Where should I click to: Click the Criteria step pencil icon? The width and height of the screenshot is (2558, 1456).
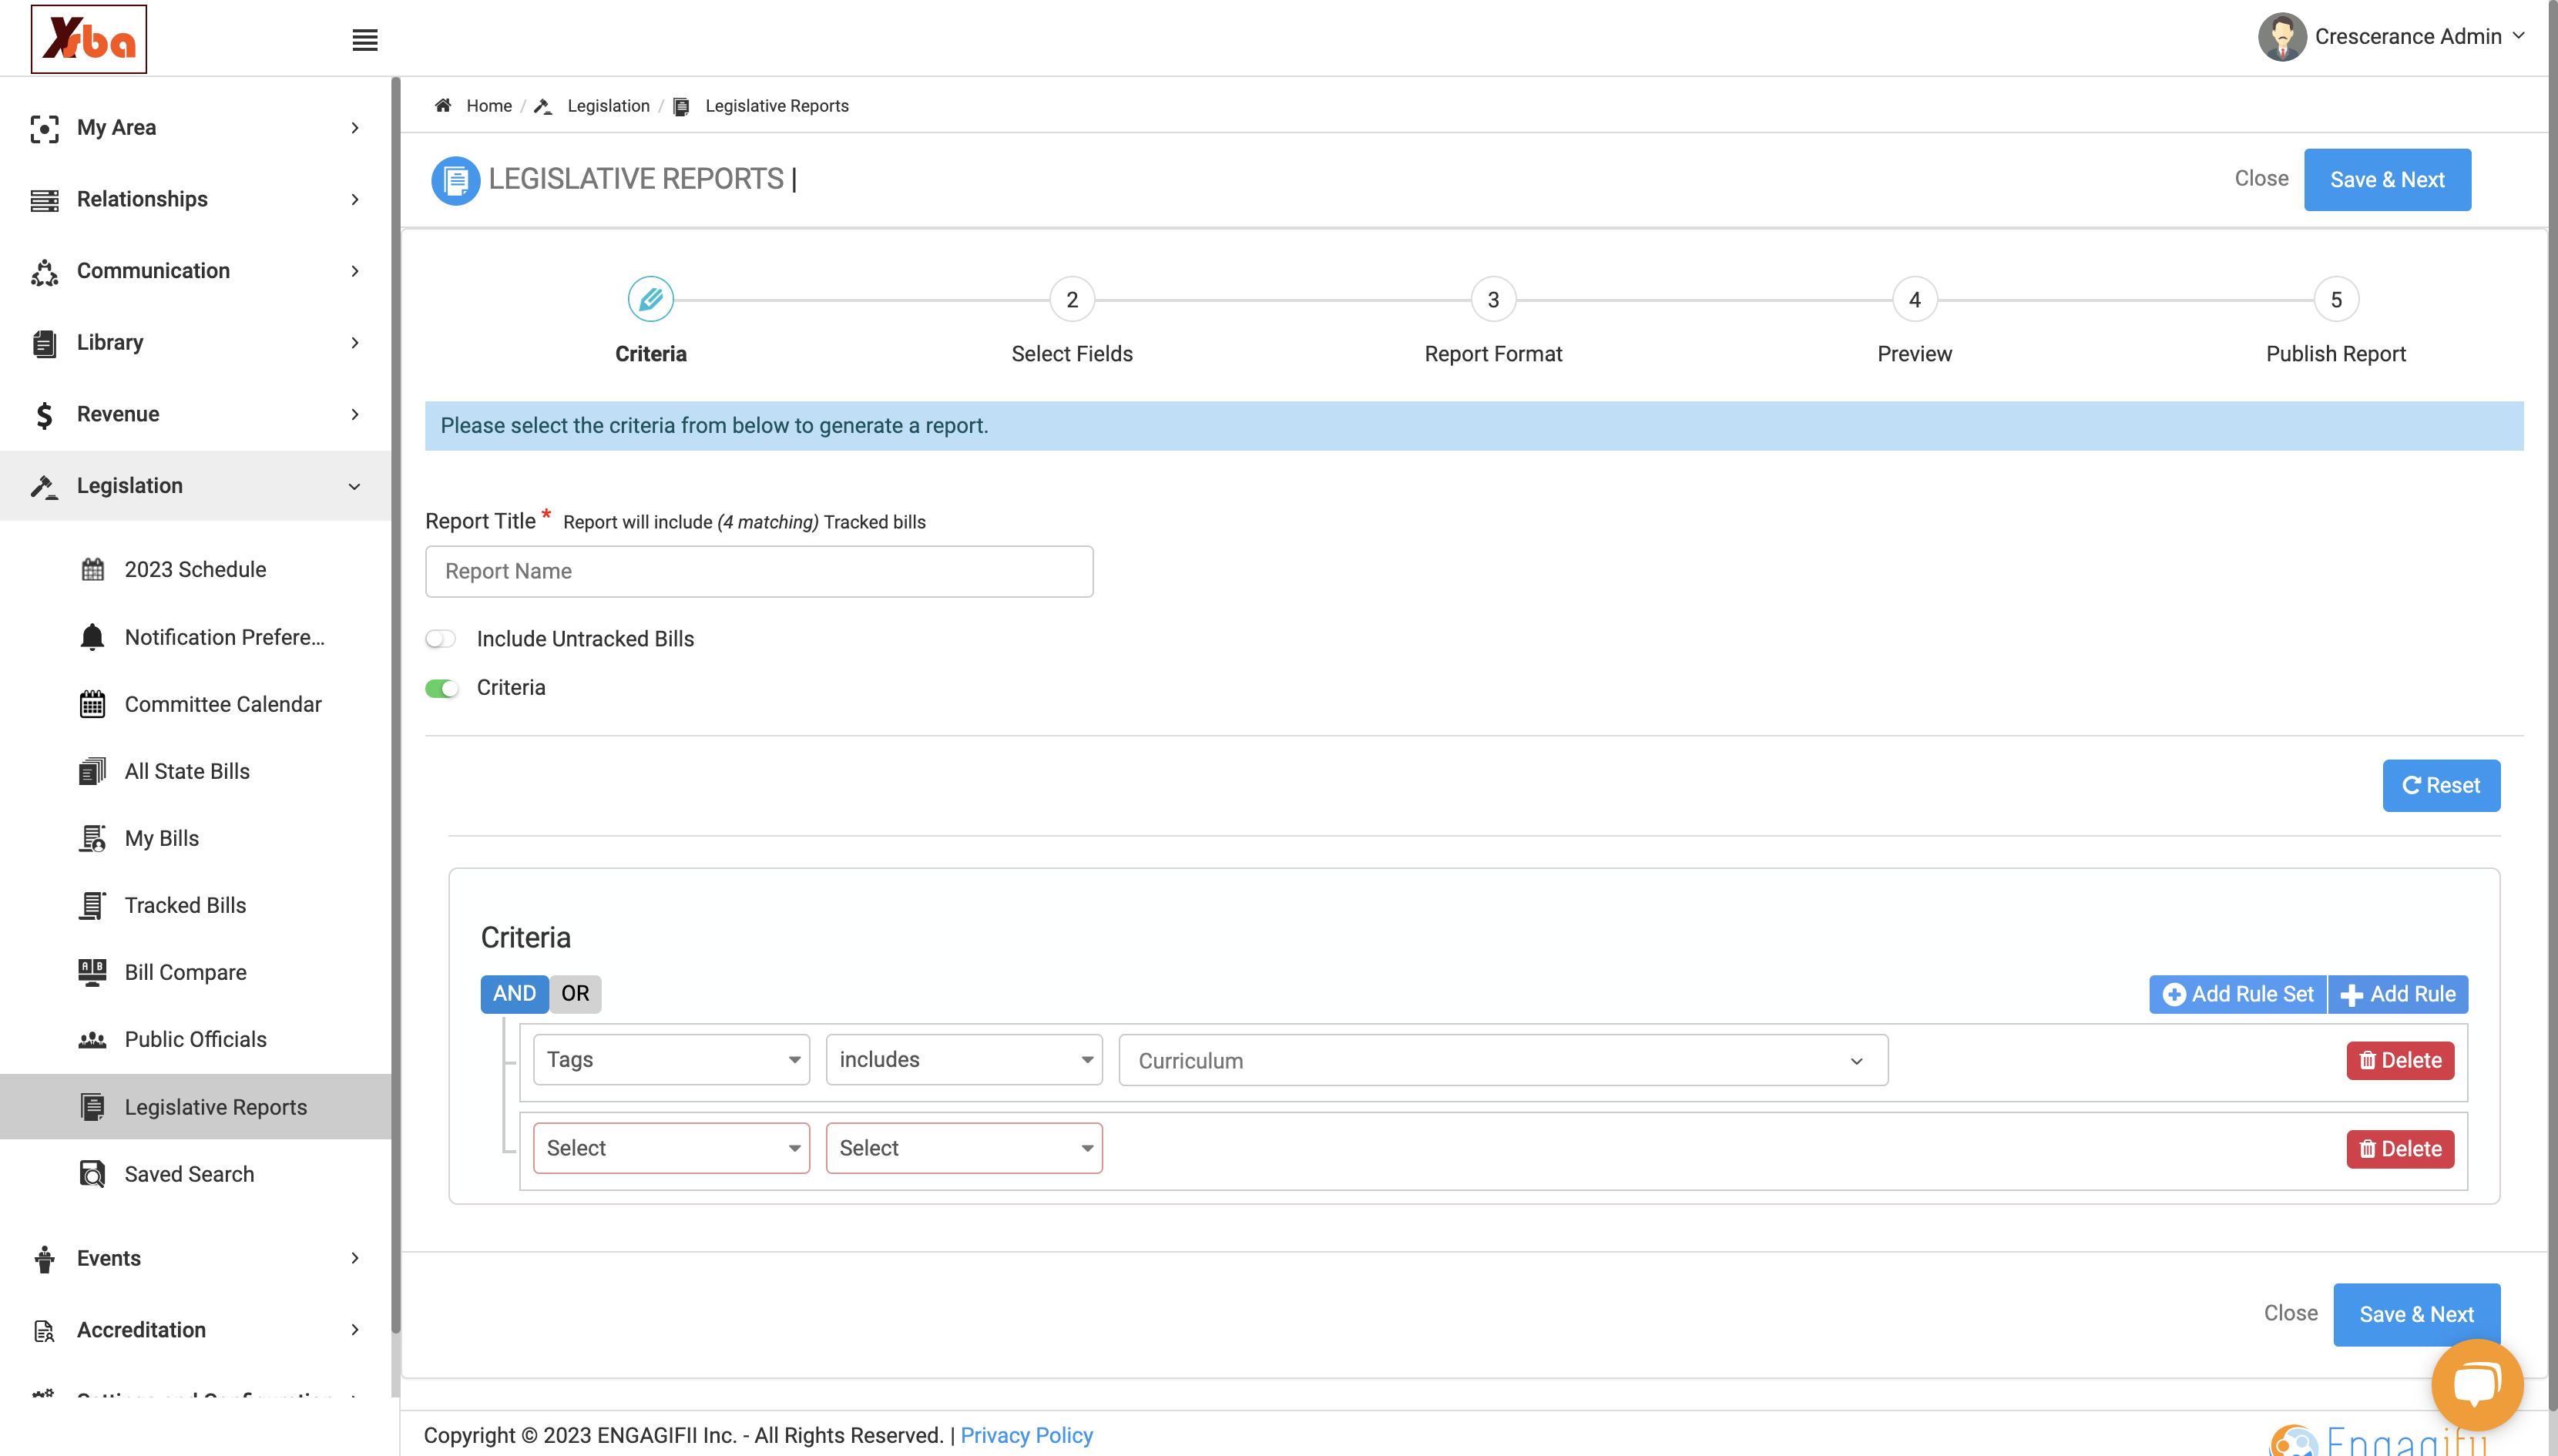click(x=651, y=299)
